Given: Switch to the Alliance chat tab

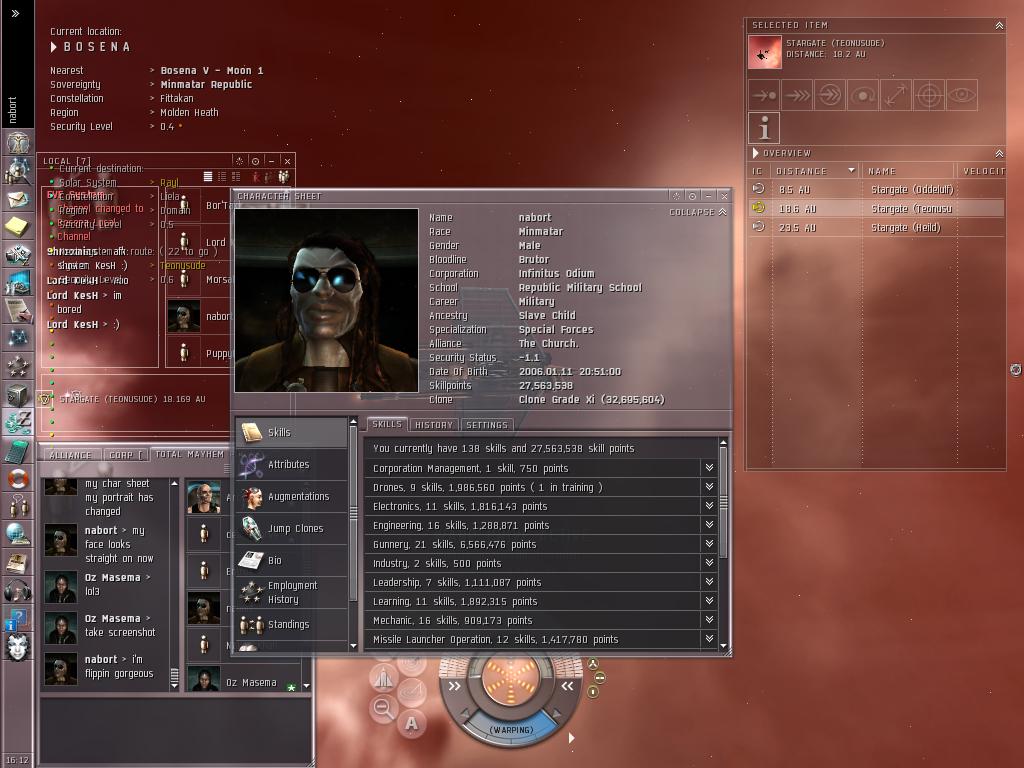Looking at the screenshot, I should coord(71,455).
